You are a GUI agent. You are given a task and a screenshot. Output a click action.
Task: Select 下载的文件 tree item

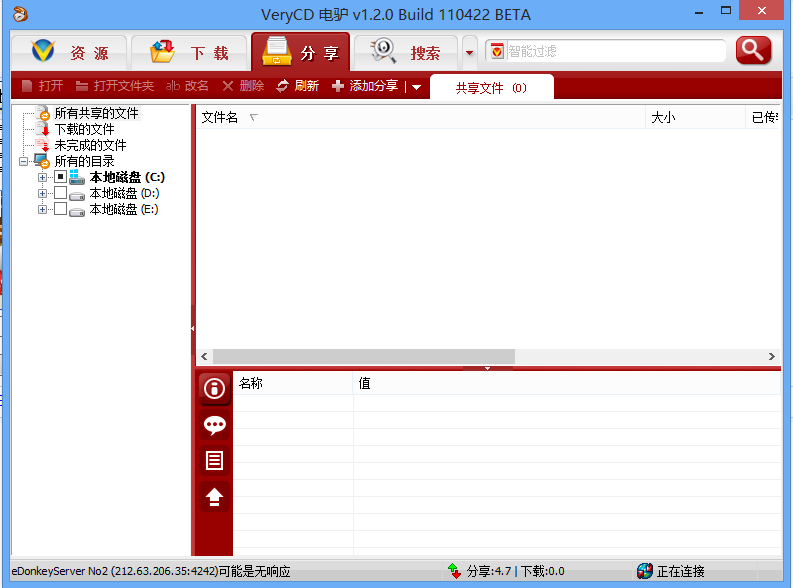click(x=84, y=129)
